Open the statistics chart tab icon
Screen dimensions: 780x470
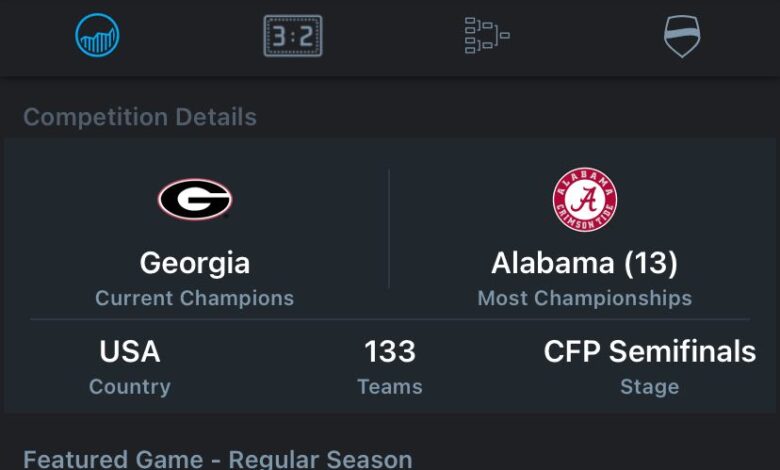coord(97,36)
